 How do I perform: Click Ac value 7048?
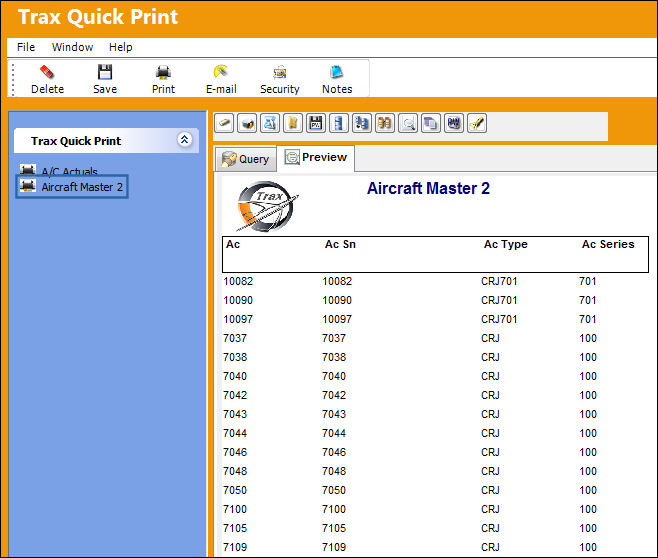click(235, 471)
